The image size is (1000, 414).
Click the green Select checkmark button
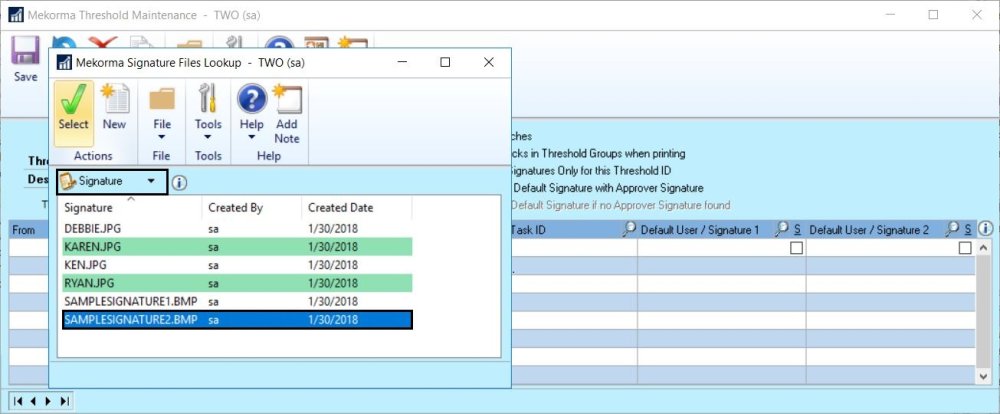coord(73,113)
